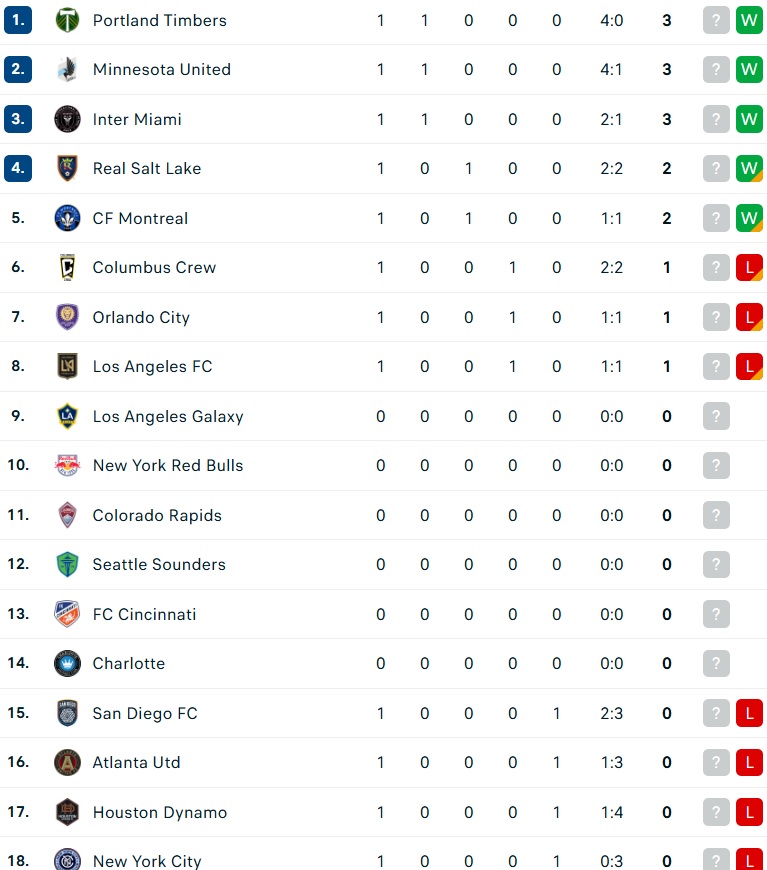This screenshot has height=870, width=767.
Task: Click the Los Angeles FC crest
Action: pos(67,366)
